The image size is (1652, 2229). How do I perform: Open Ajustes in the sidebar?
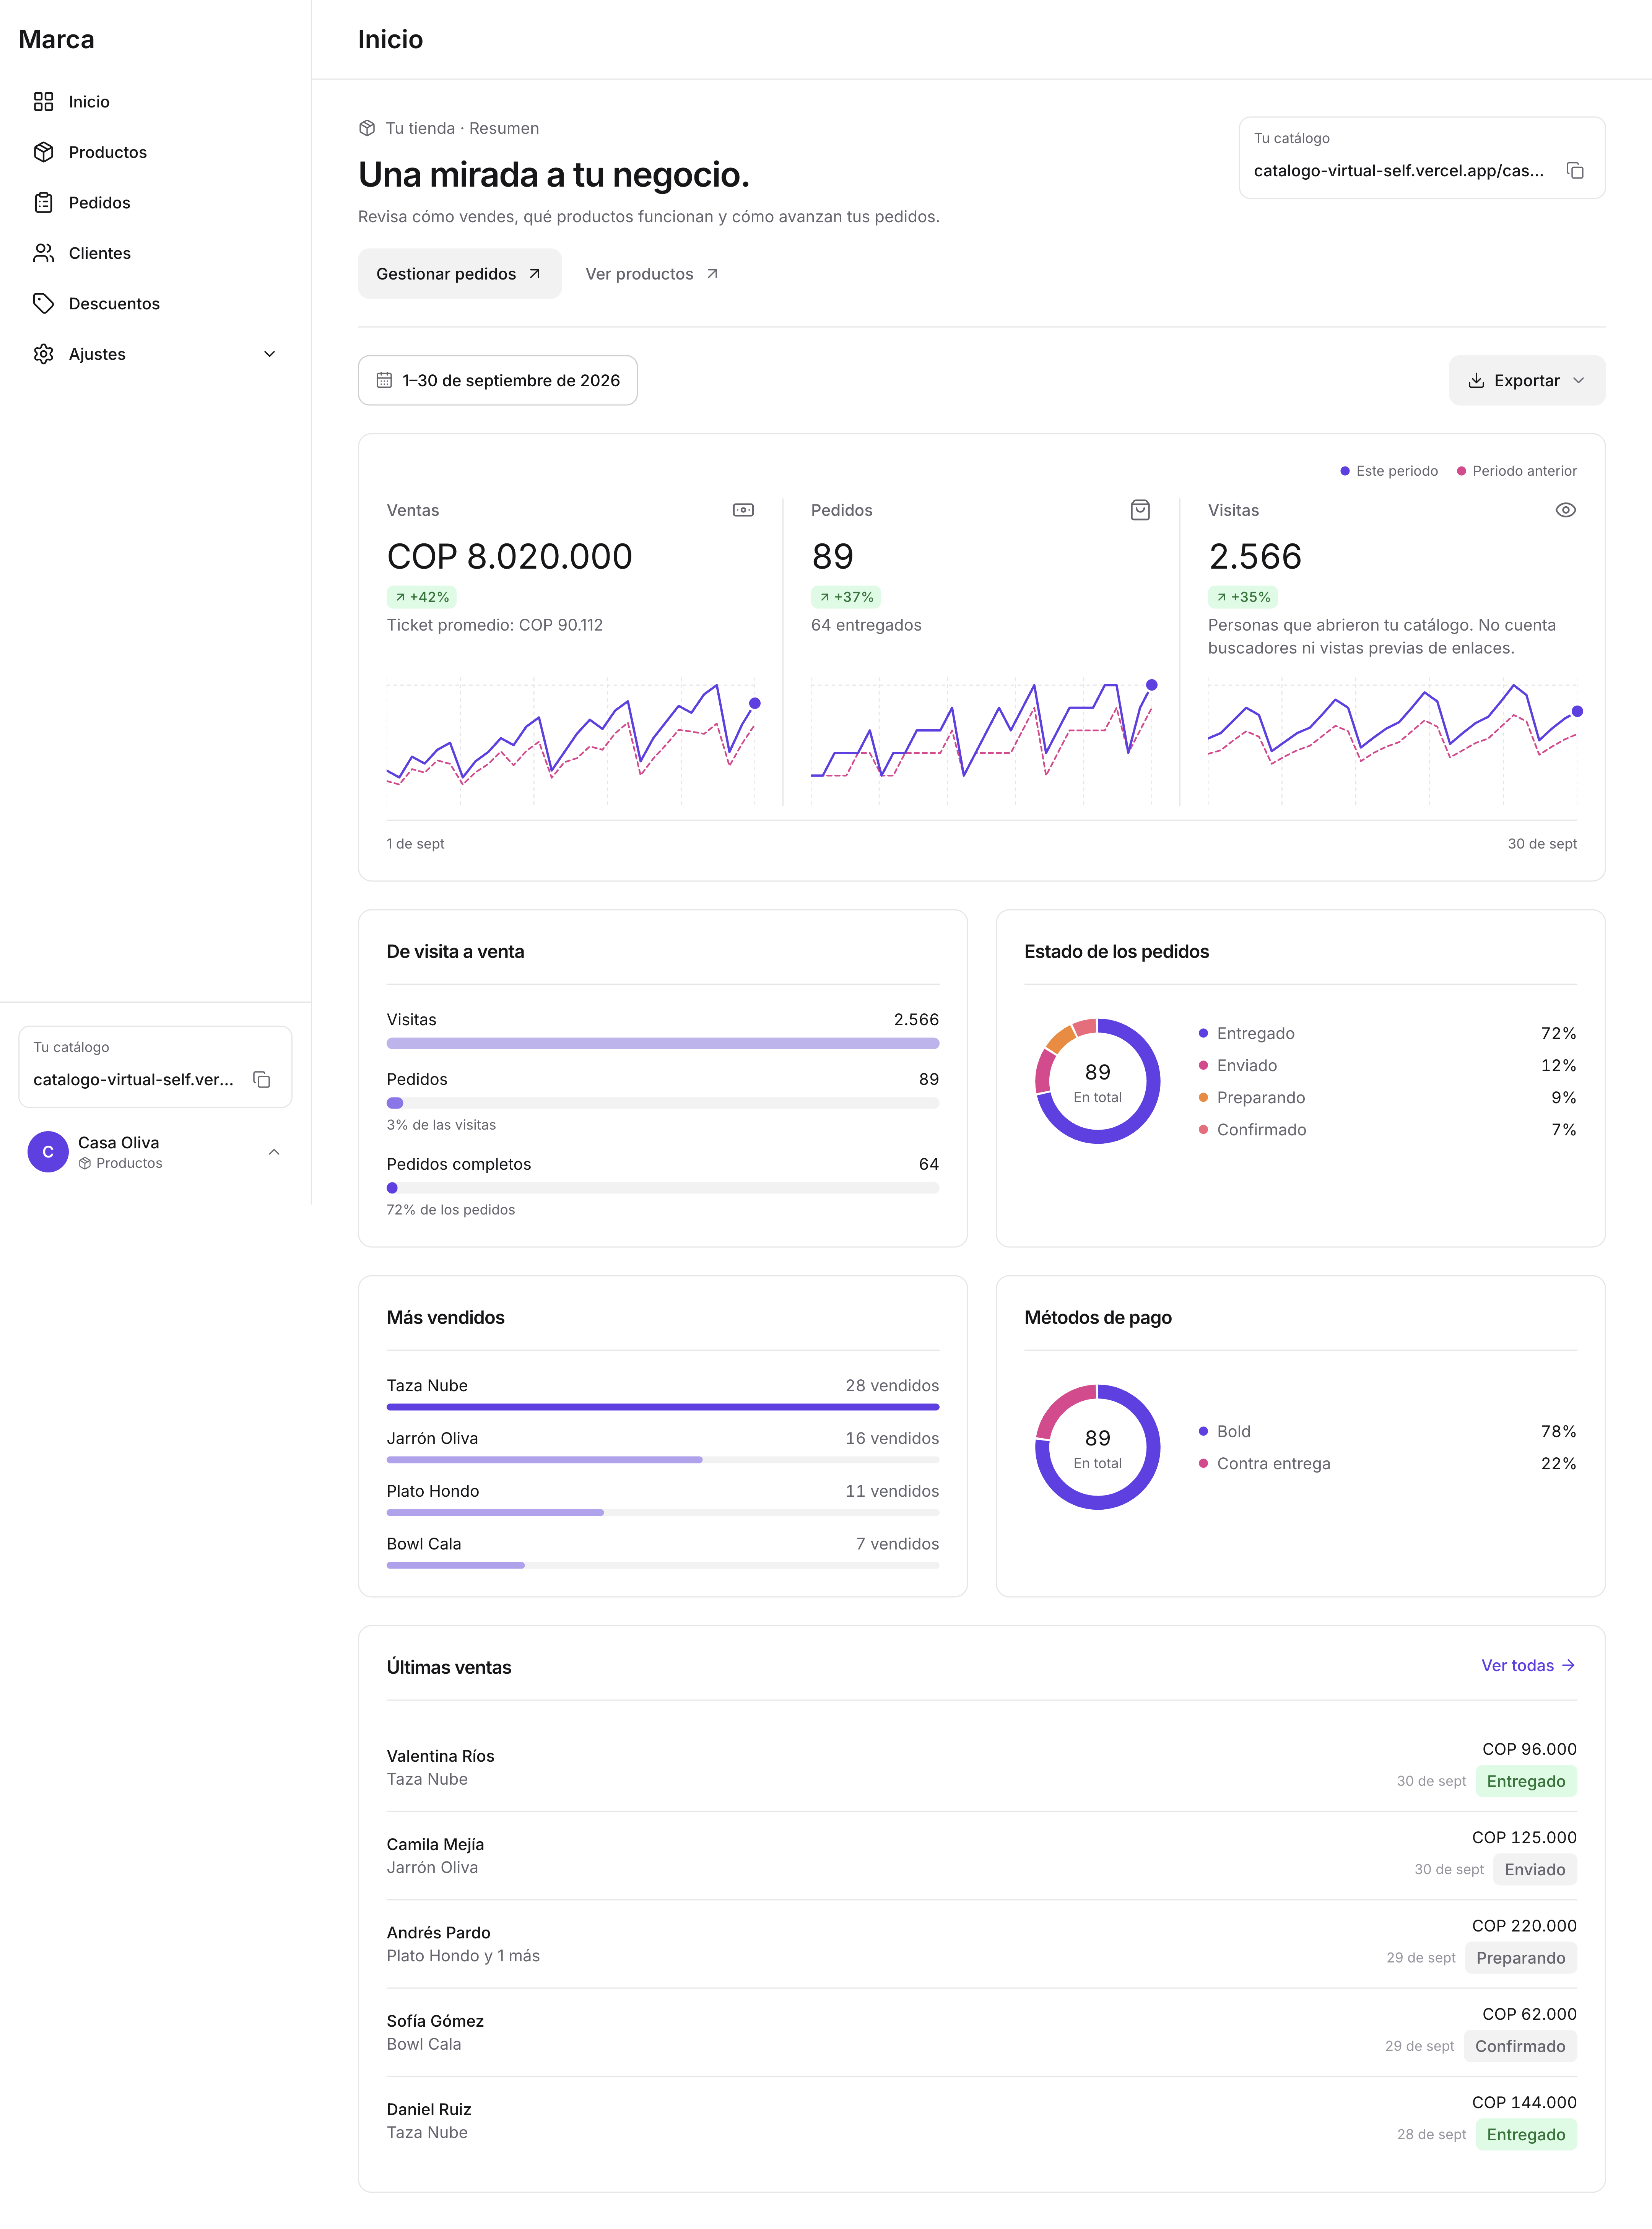(x=155, y=354)
